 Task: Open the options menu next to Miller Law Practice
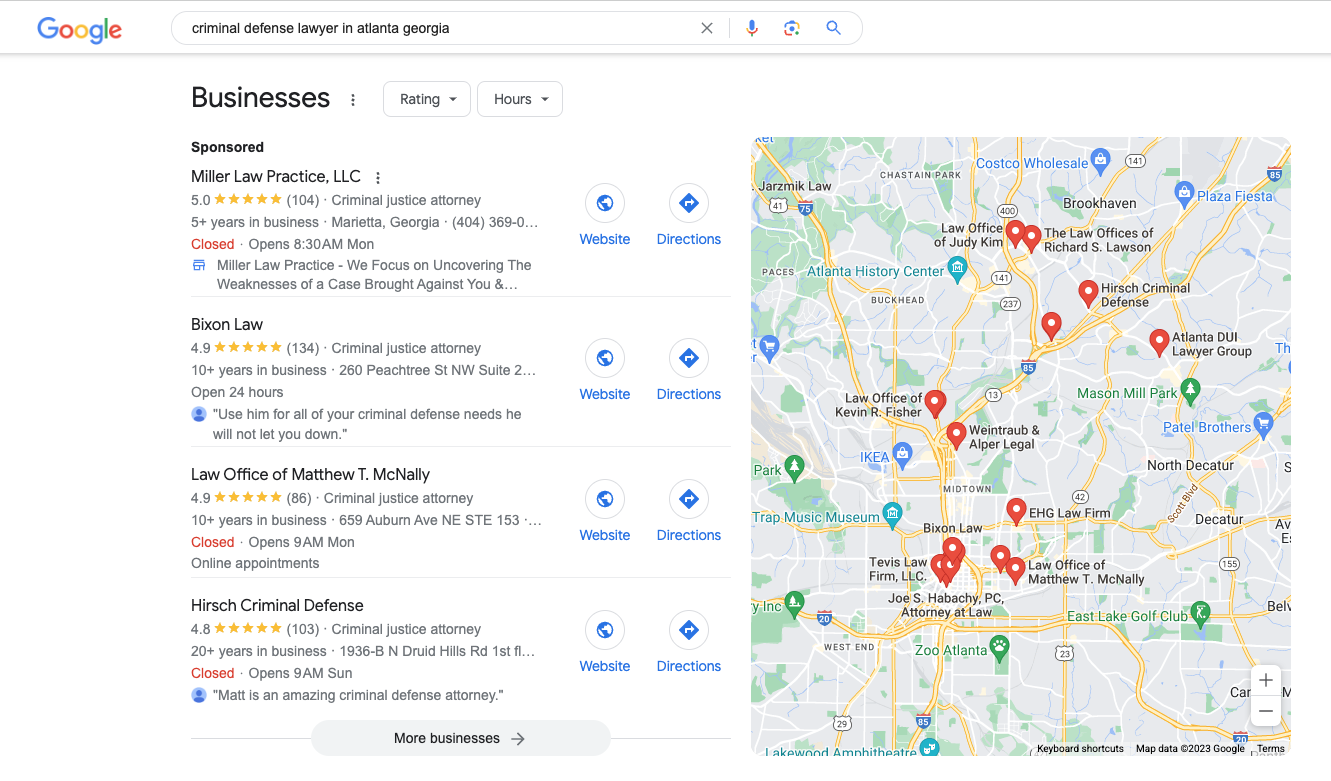click(x=378, y=178)
